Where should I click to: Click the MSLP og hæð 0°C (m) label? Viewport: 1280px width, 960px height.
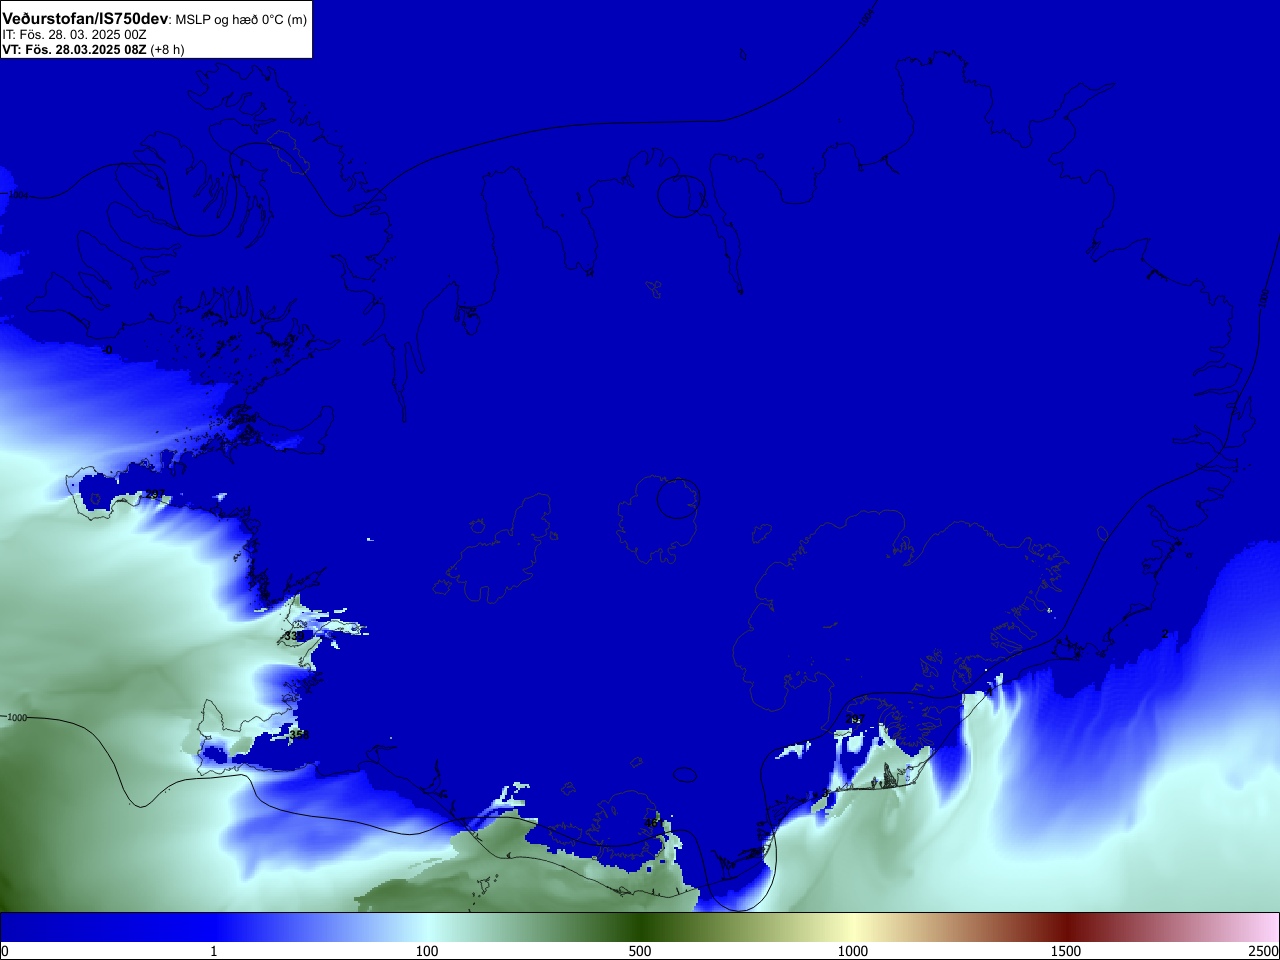pyautogui.click(x=241, y=20)
